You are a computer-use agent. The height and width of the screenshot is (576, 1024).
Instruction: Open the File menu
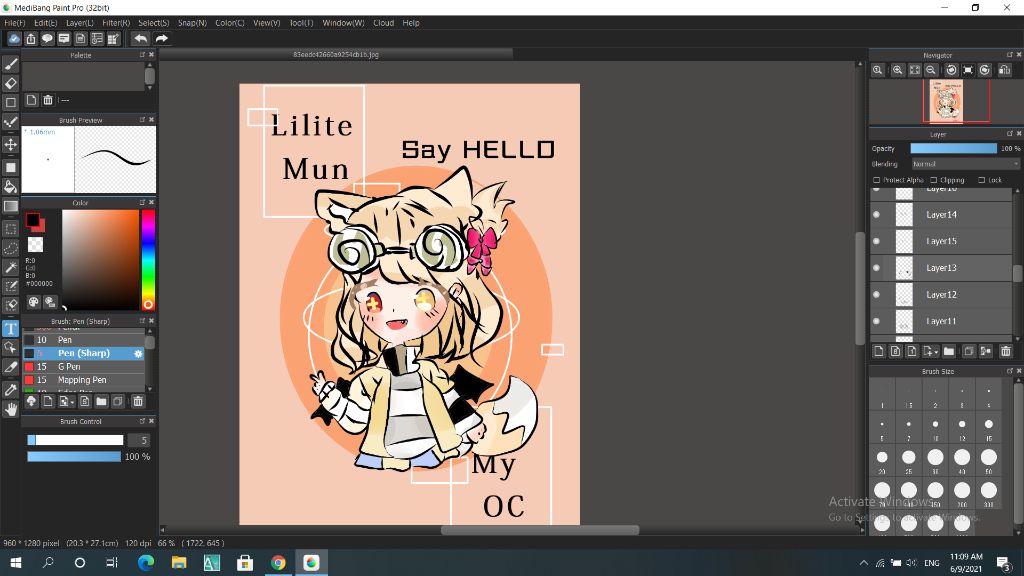tap(14, 23)
